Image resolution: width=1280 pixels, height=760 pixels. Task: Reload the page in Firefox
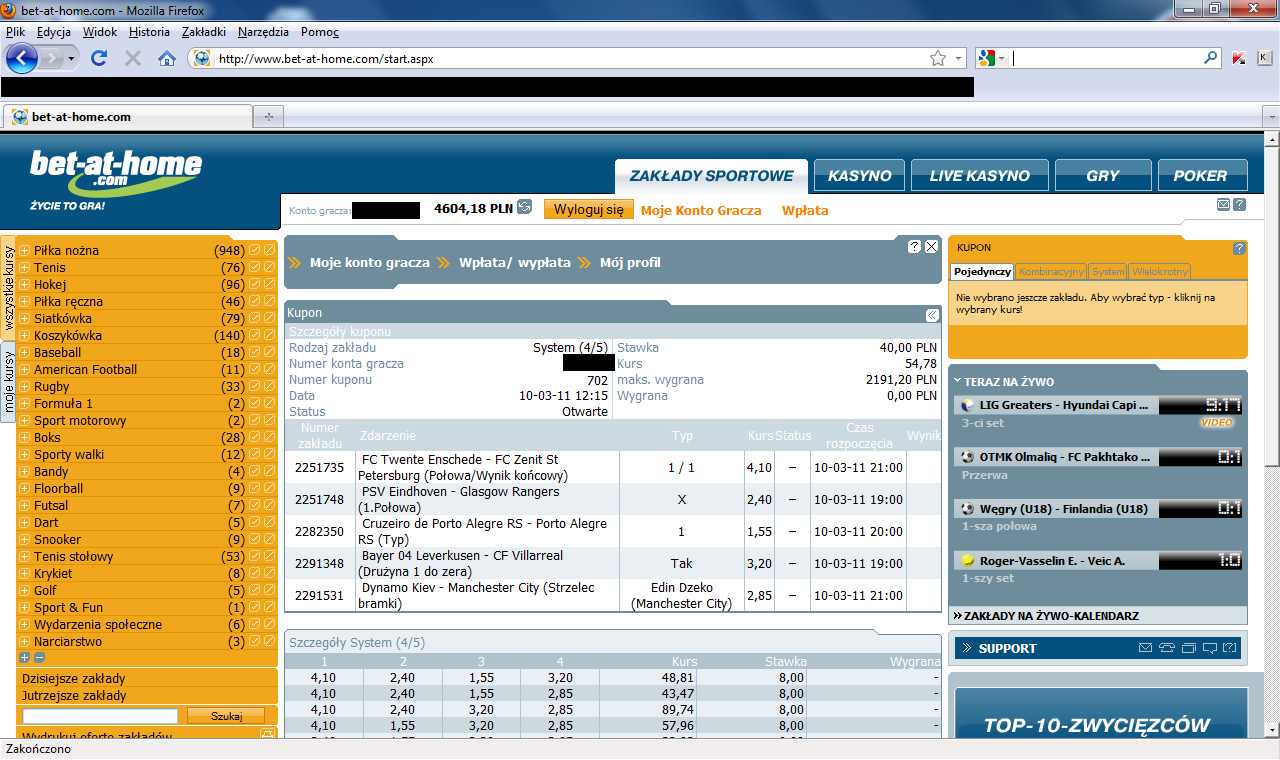(x=99, y=58)
